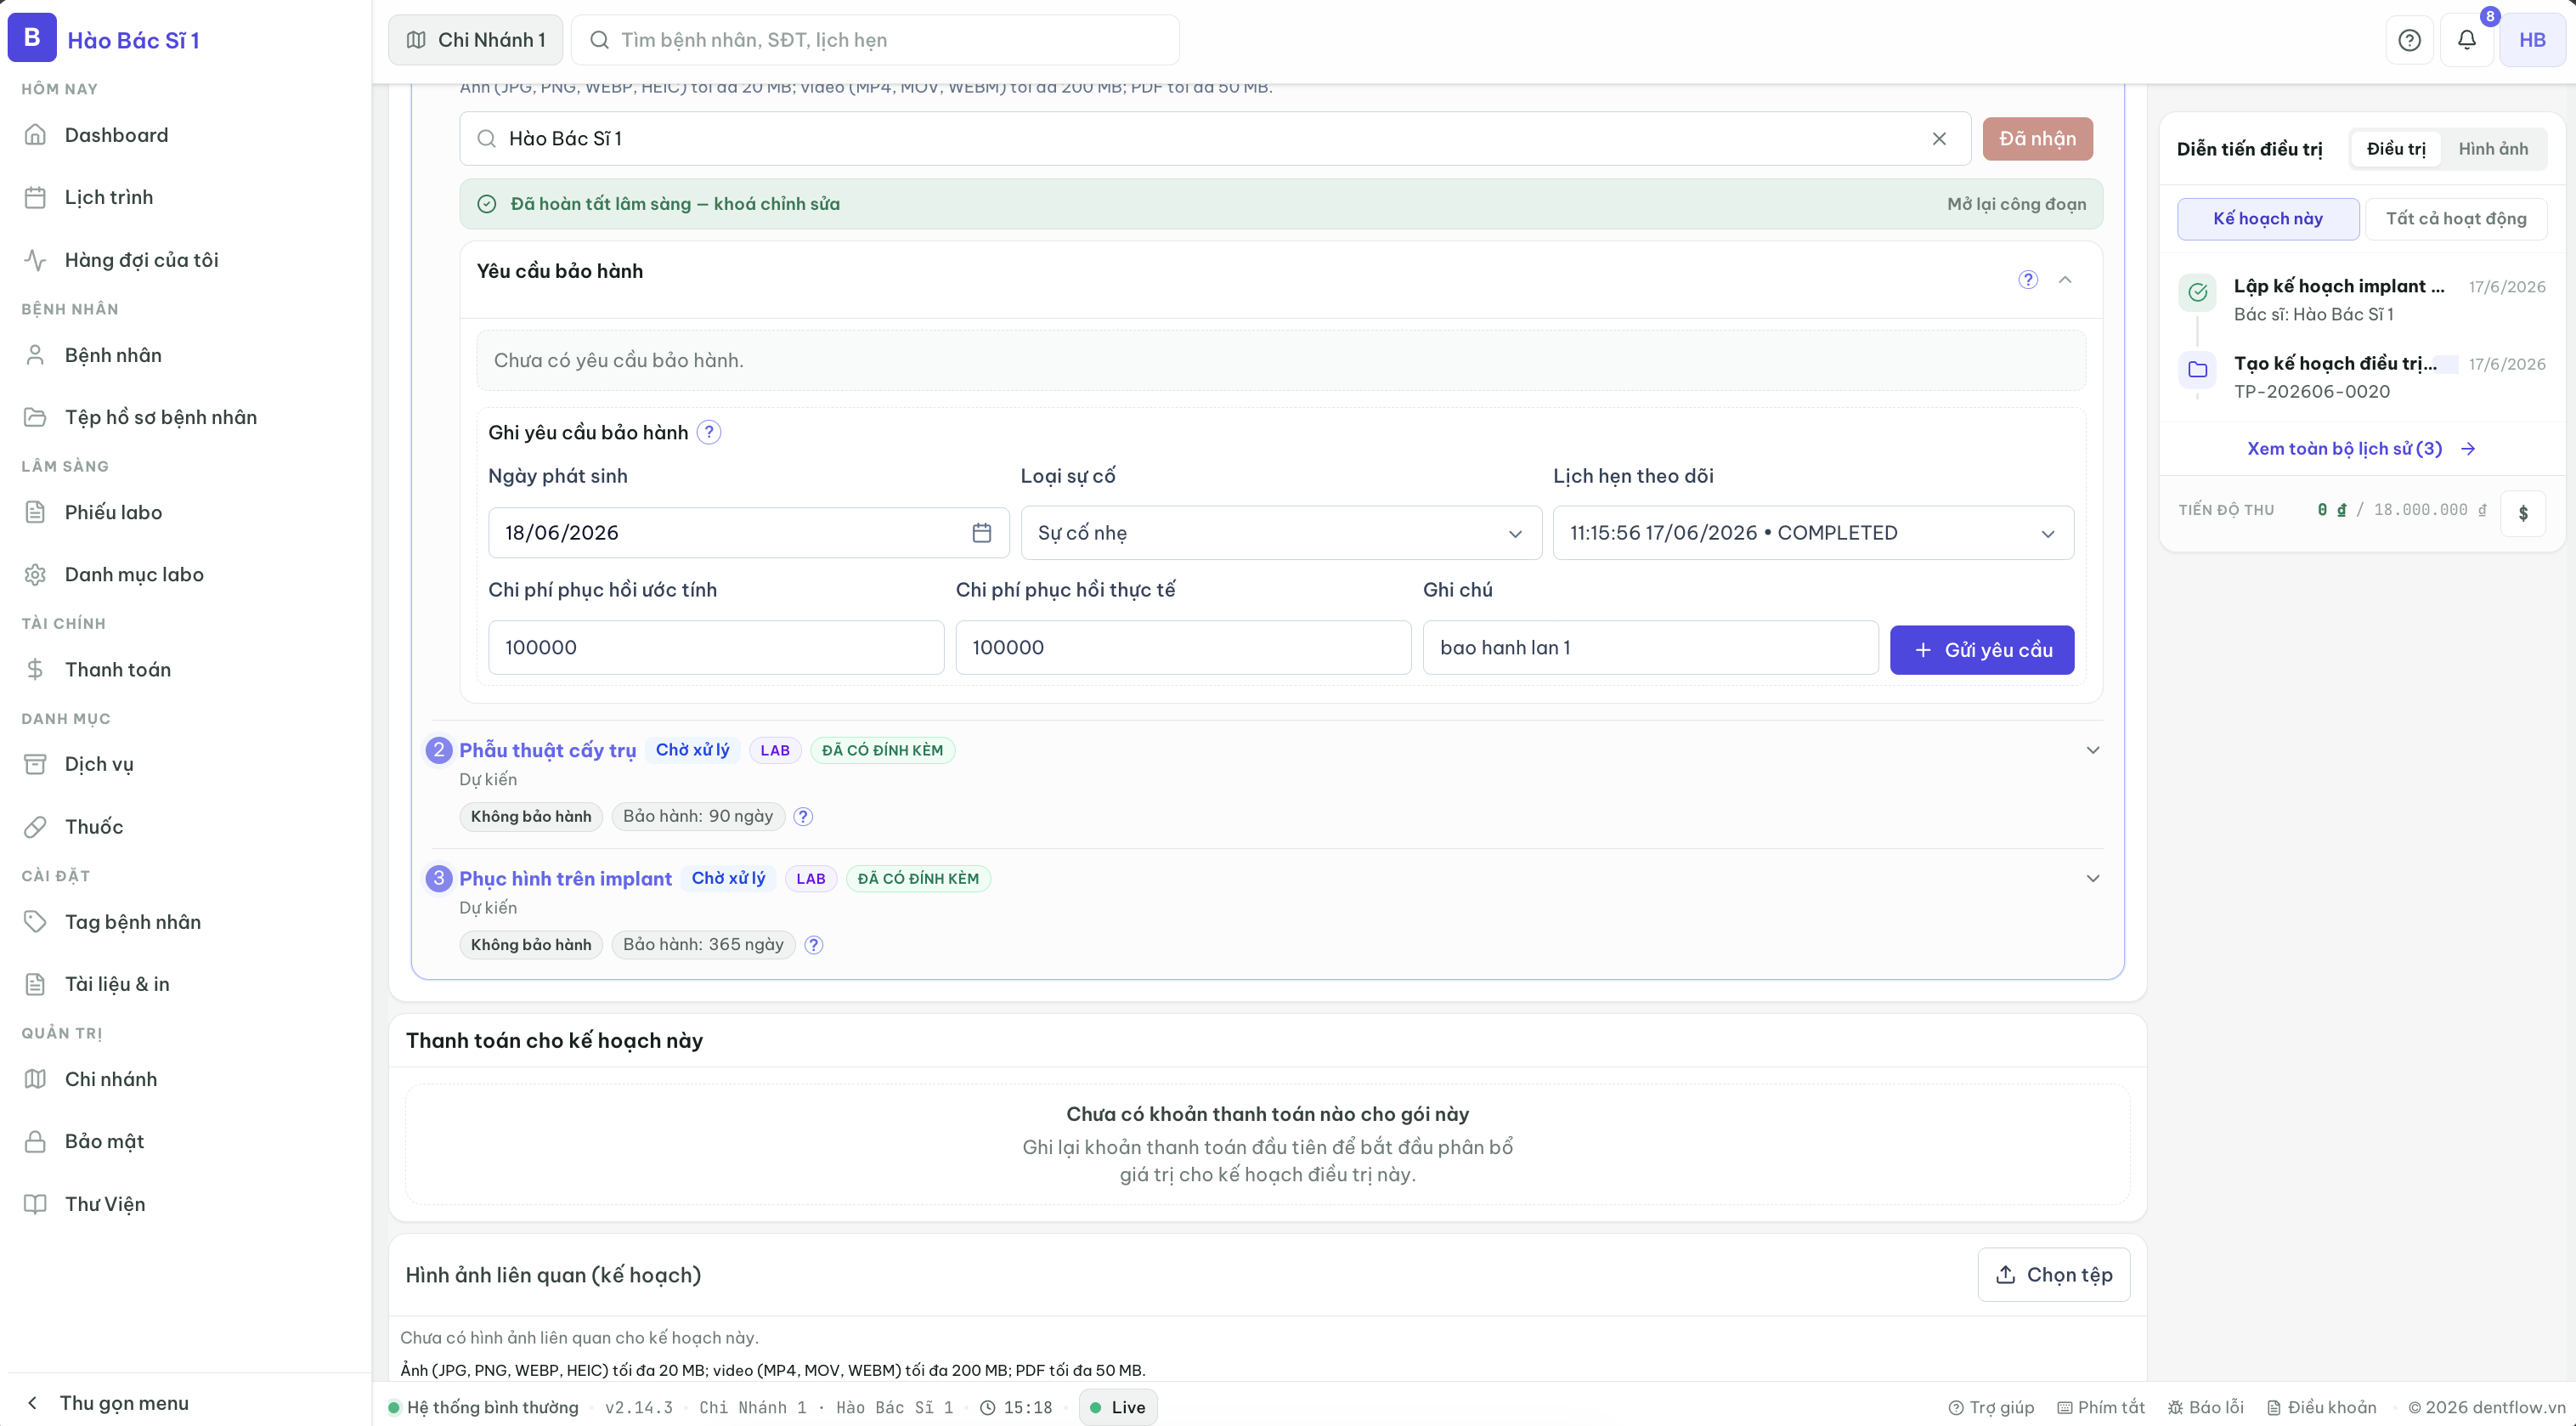Select Tất cả hoạt động filter
The width and height of the screenshot is (2576, 1426).
(2456, 218)
